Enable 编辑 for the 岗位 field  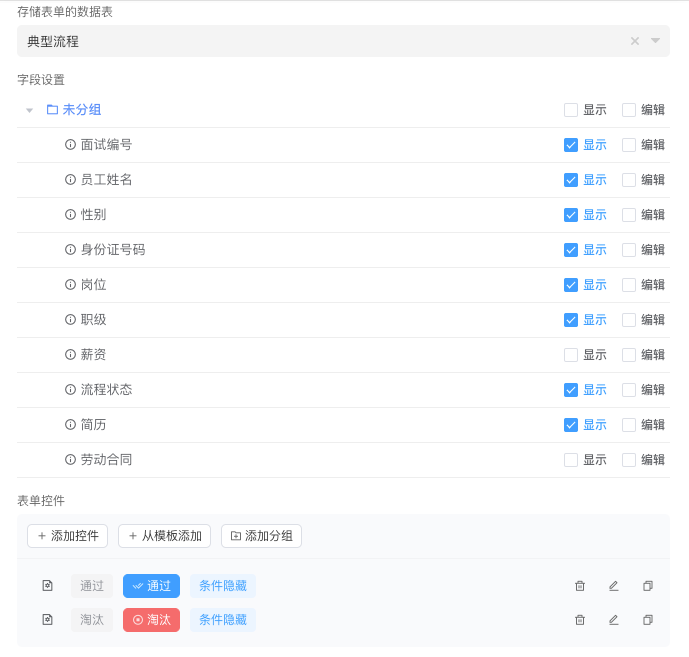pos(629,285)
